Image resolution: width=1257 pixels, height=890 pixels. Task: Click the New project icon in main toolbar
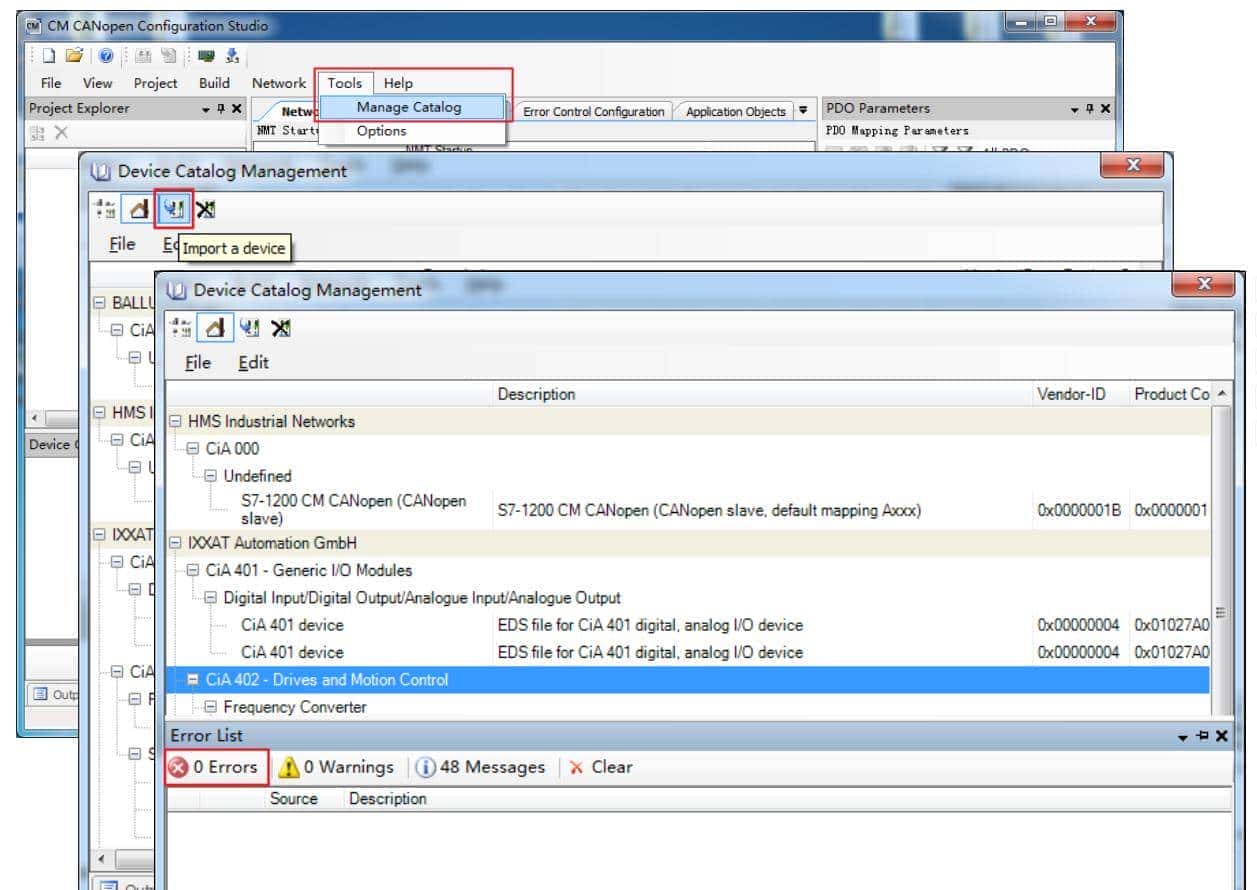coord(48,56)
